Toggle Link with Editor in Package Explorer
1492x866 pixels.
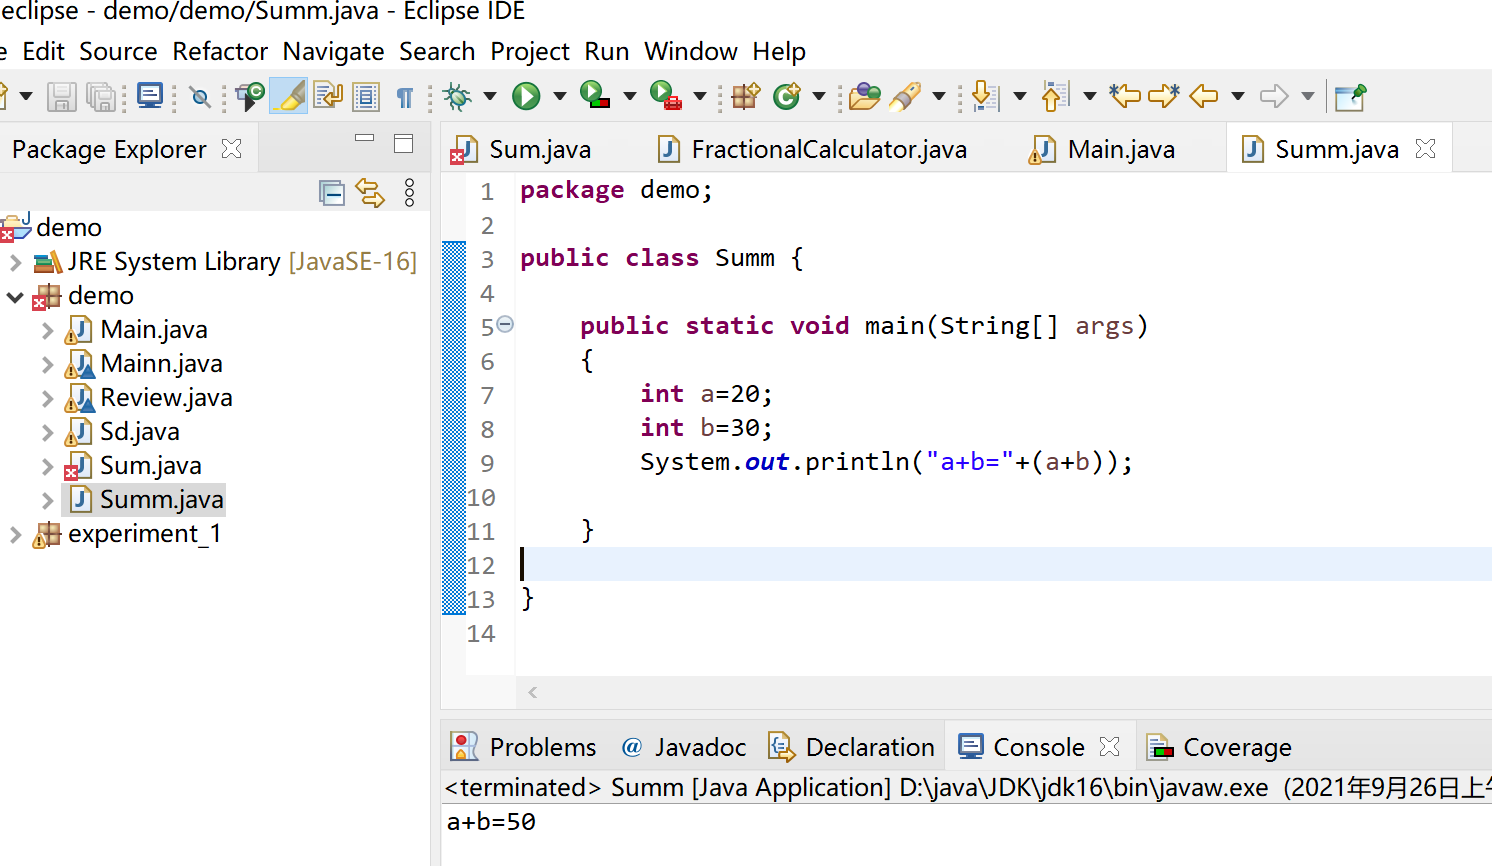point(370,193)
